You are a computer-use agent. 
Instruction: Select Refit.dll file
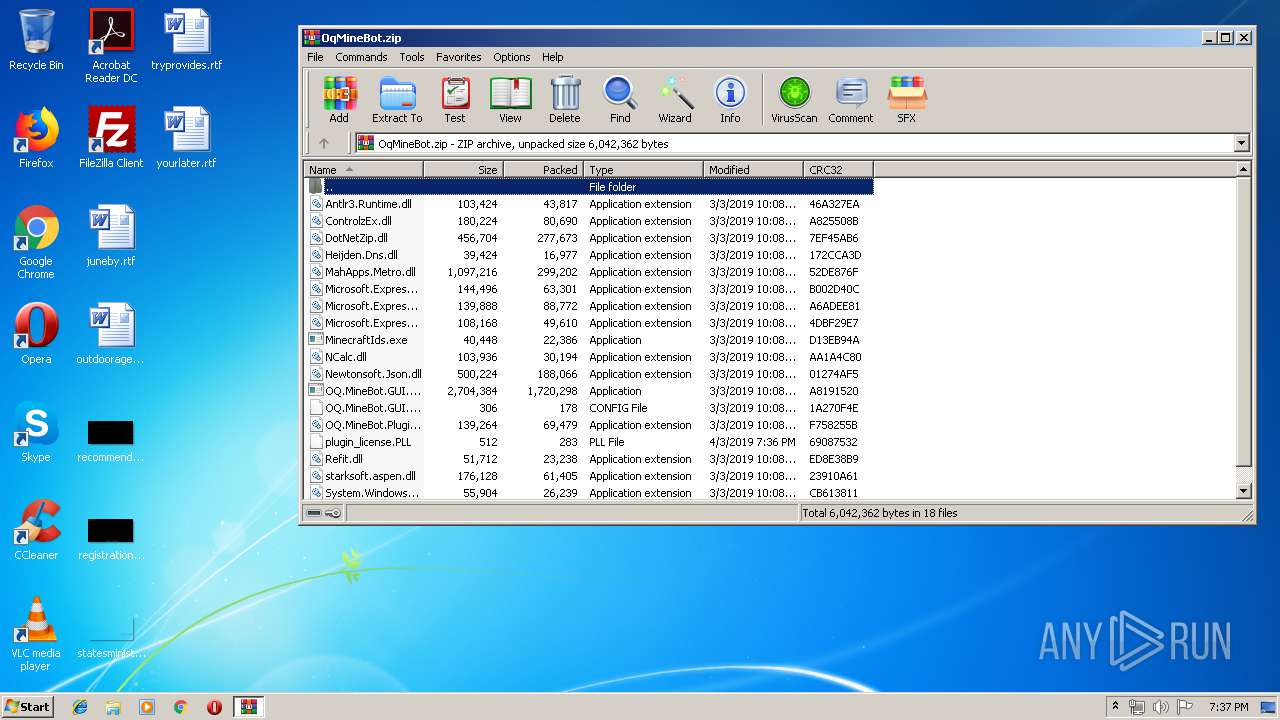pos(589,459)
